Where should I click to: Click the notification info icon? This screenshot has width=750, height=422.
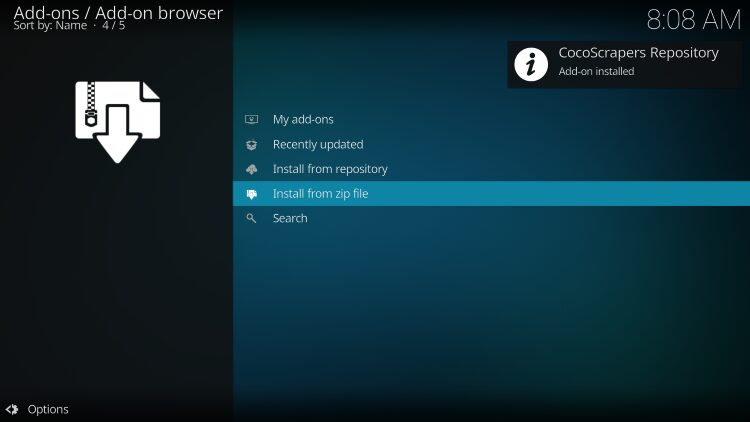(x=531, y=64)
